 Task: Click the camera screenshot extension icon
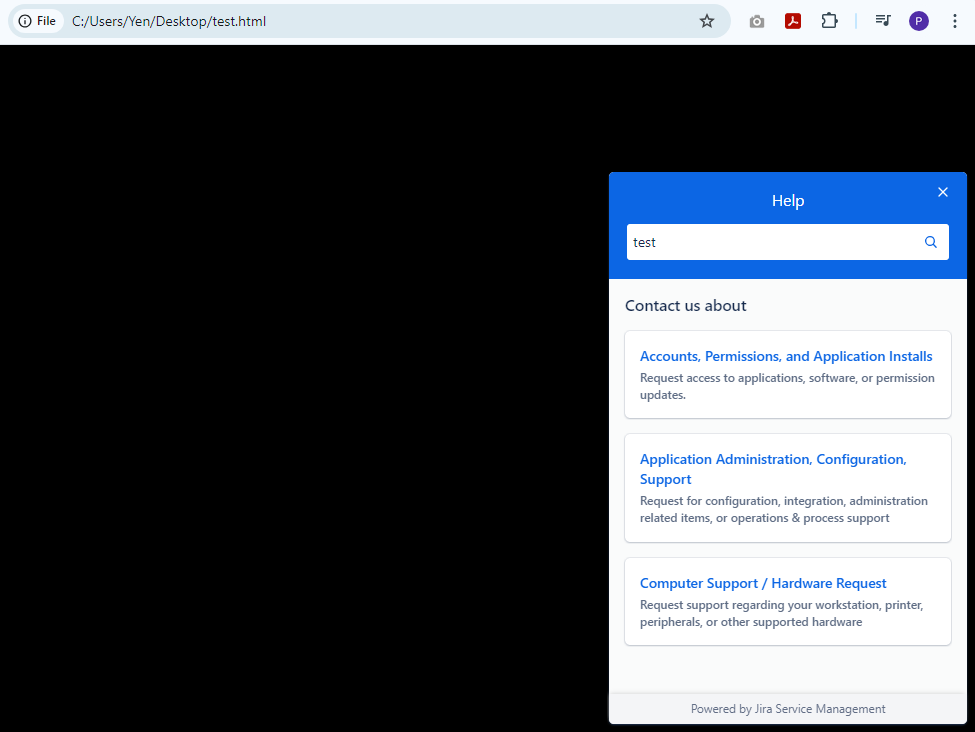click(756, 21)
